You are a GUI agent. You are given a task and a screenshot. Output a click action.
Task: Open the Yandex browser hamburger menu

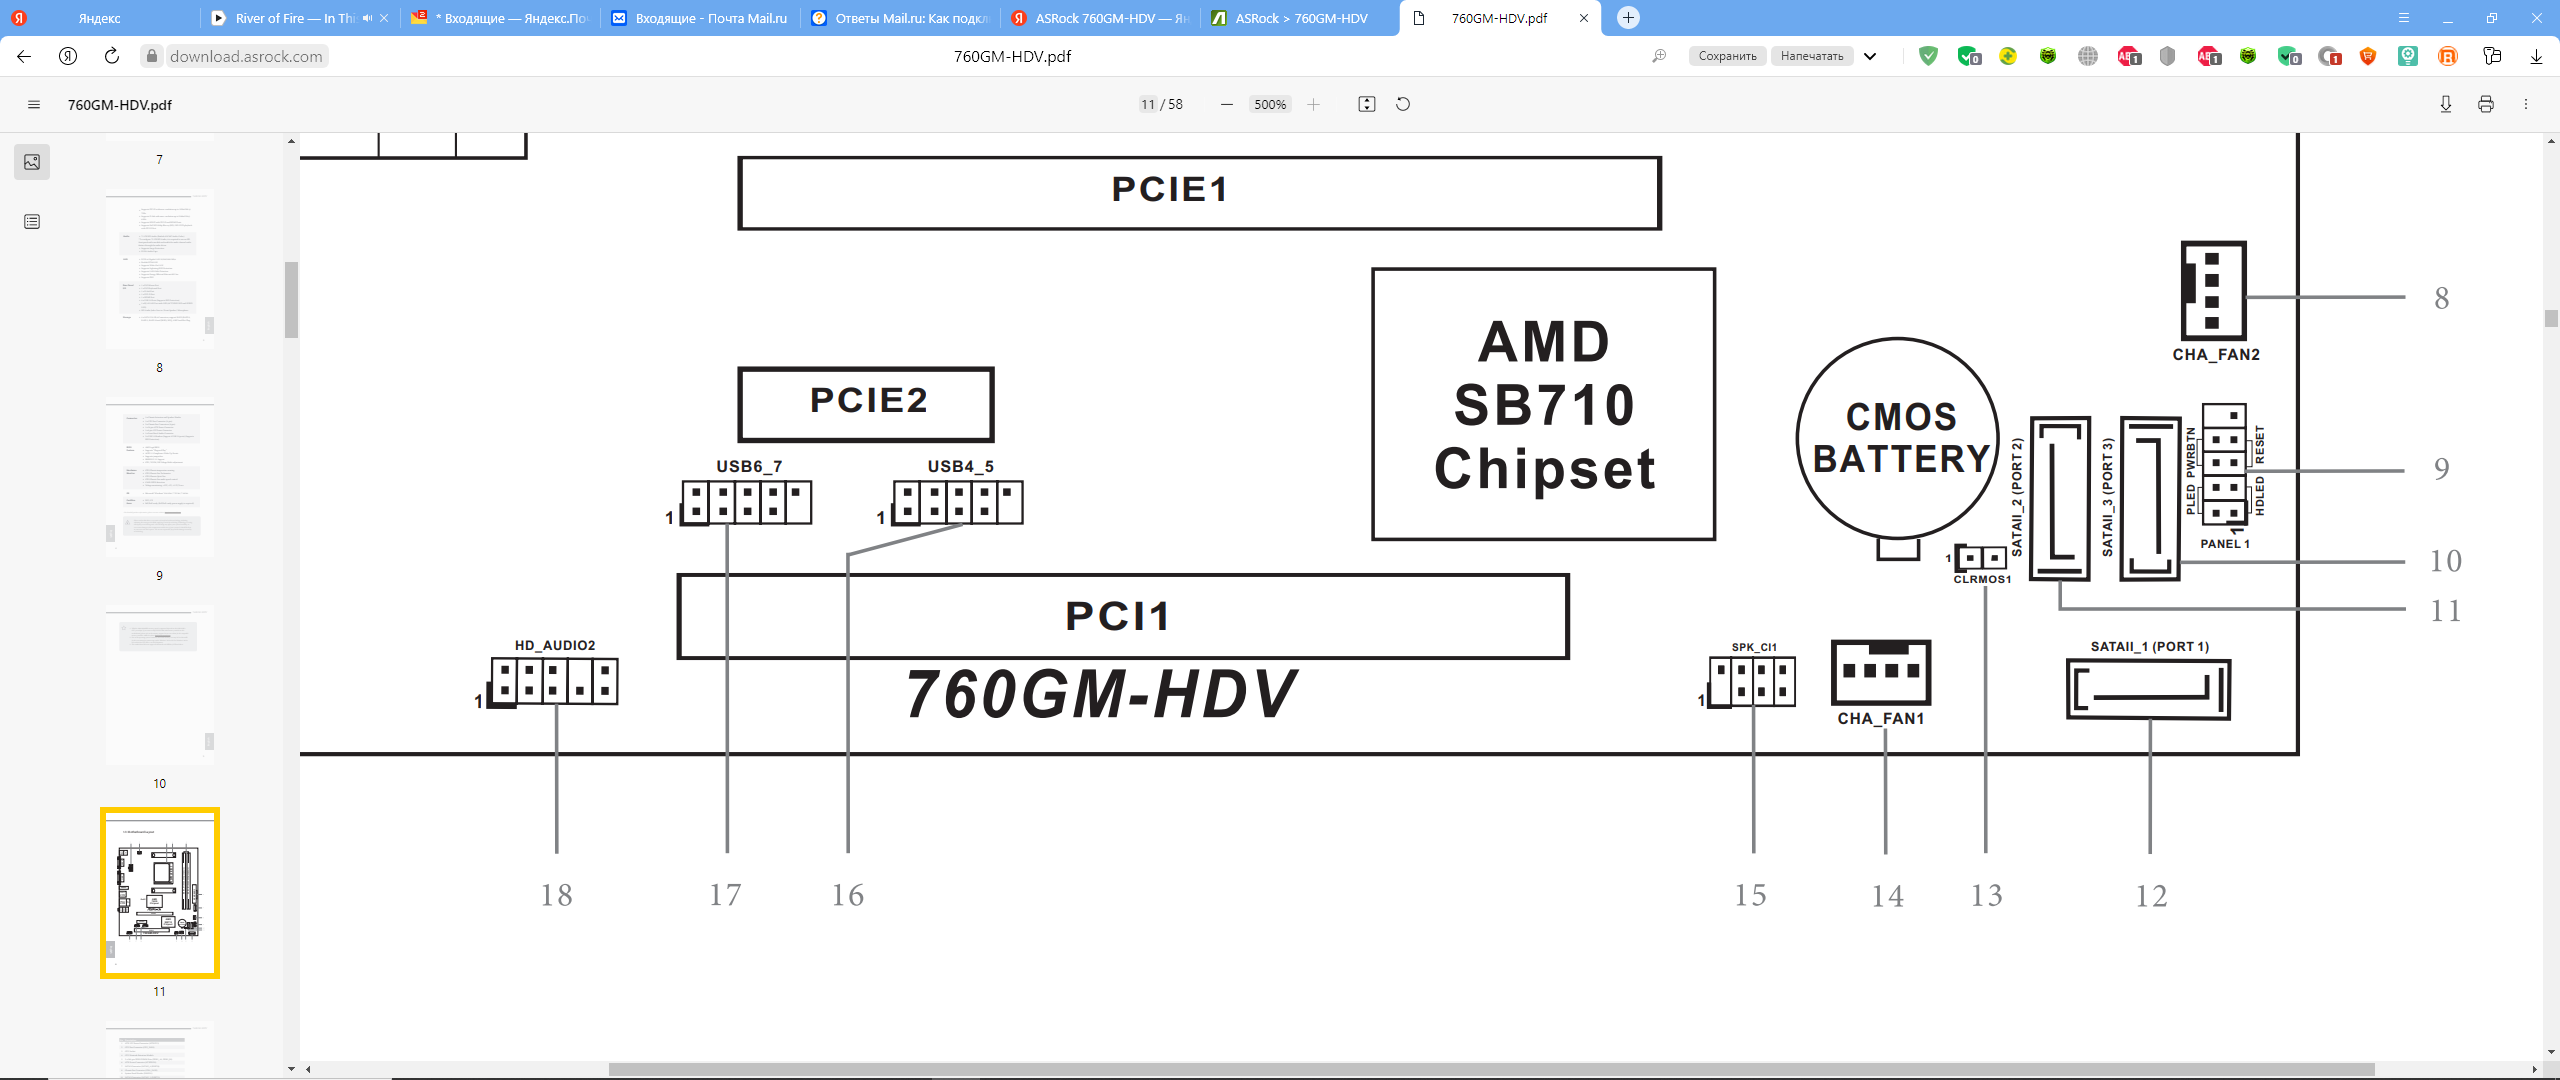pyautogui.click(x=2404, y=18)
